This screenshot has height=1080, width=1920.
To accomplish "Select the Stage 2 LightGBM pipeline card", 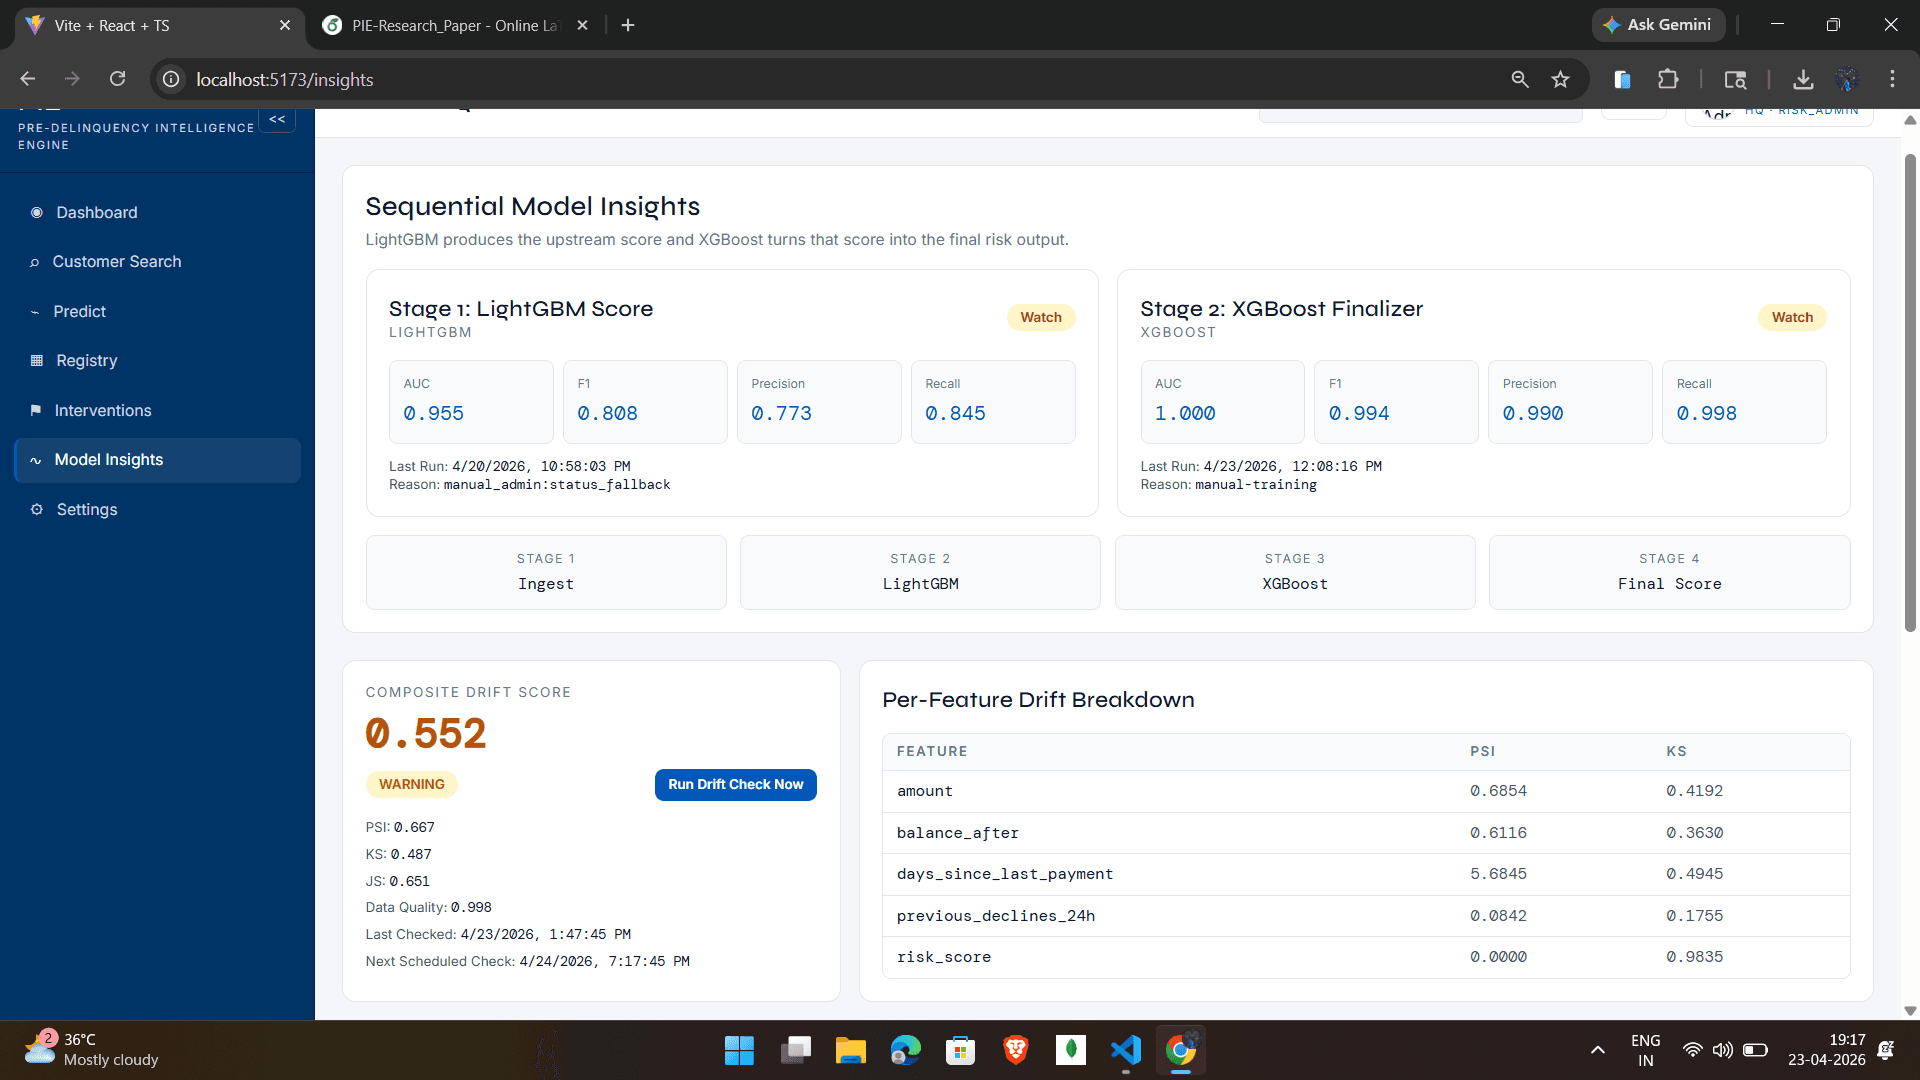I will 920,572.
